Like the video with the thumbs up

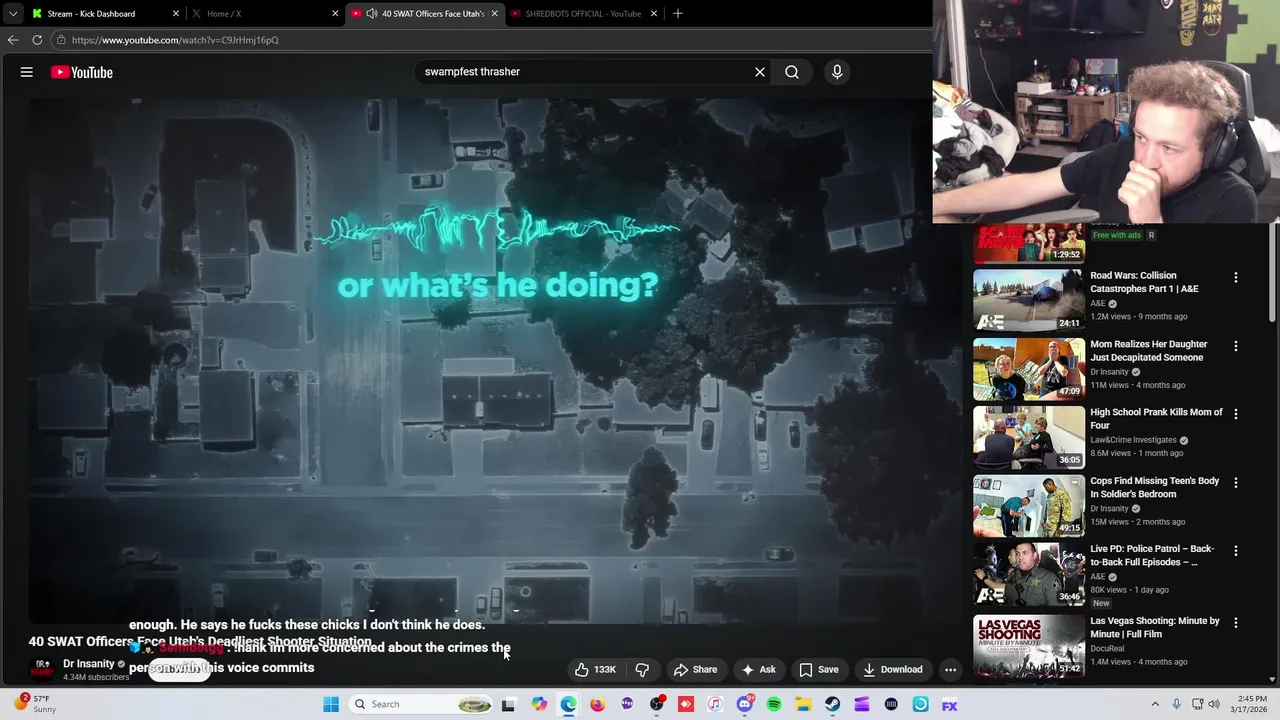pyautogui.click(x=595, y=670)
